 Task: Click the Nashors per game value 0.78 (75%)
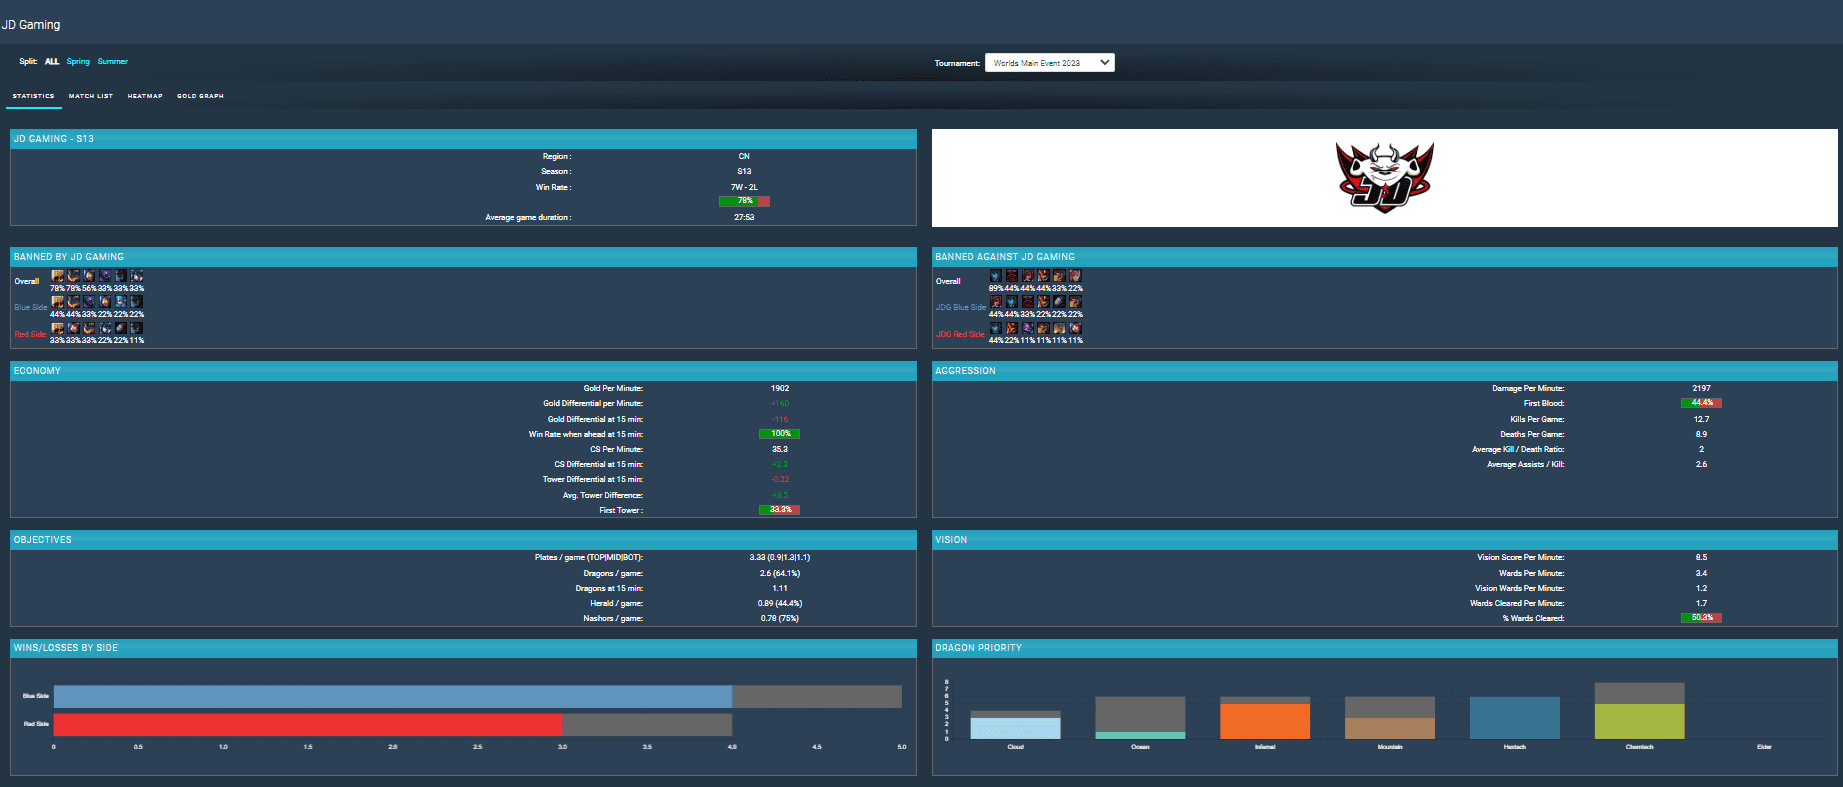[x=780, y=618]
